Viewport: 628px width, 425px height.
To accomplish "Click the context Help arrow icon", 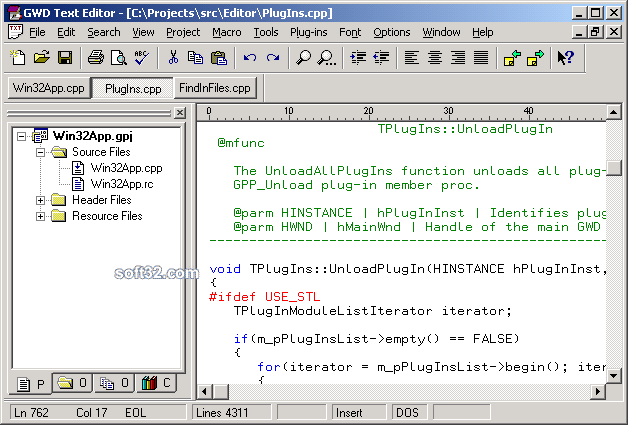I will [565, 58].
